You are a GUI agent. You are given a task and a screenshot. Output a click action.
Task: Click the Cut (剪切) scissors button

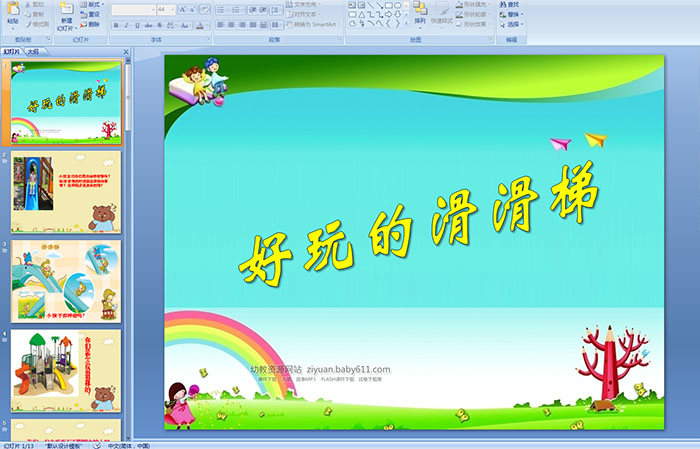pos(36,4)
